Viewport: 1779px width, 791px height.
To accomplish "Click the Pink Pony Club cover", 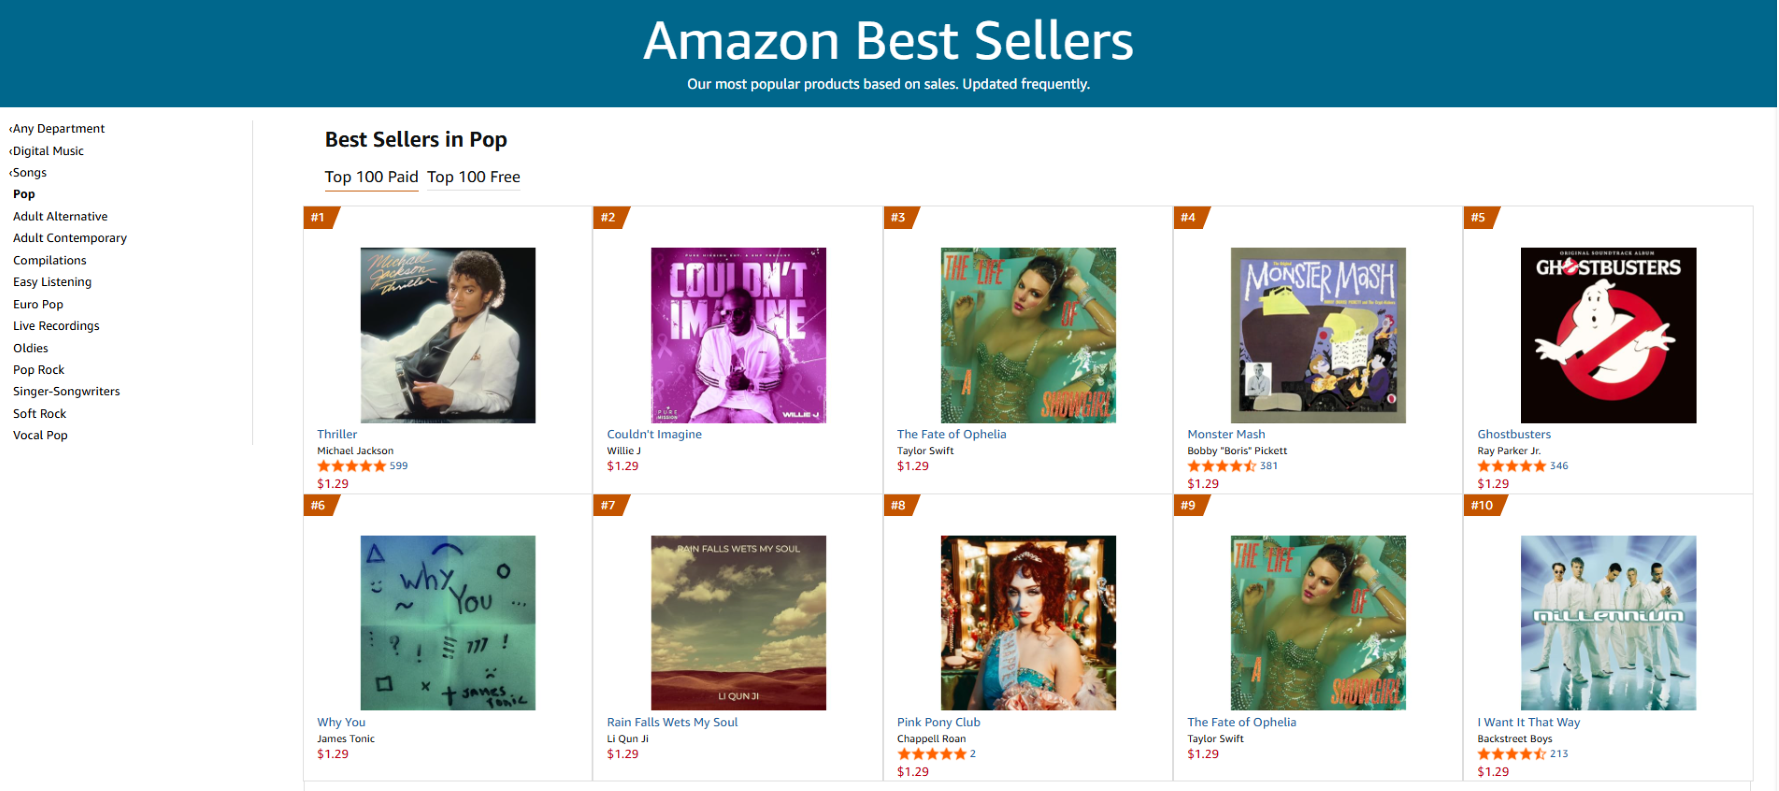I will pos(1028,623).
